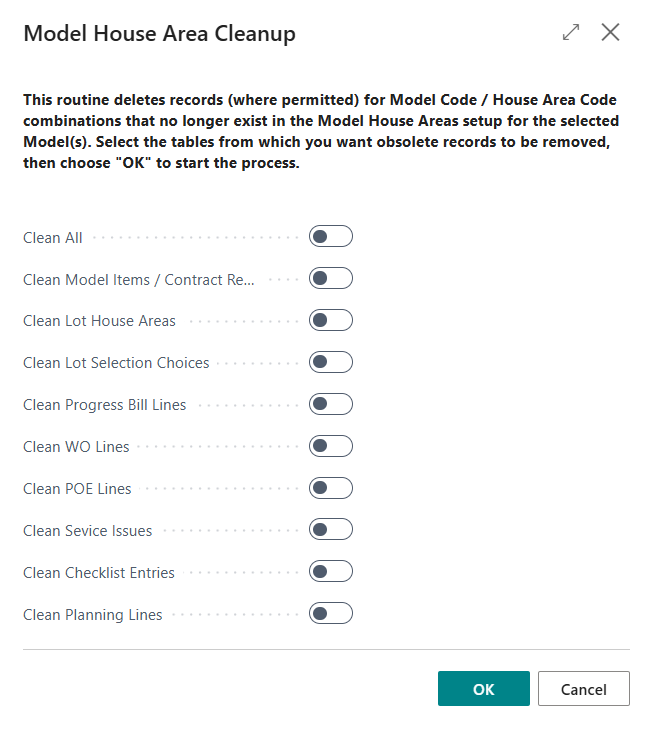The width and height of the screenshot is (654, 731).
Task: Select the Clean Planning Lines label text
Action: coord(93,615)
